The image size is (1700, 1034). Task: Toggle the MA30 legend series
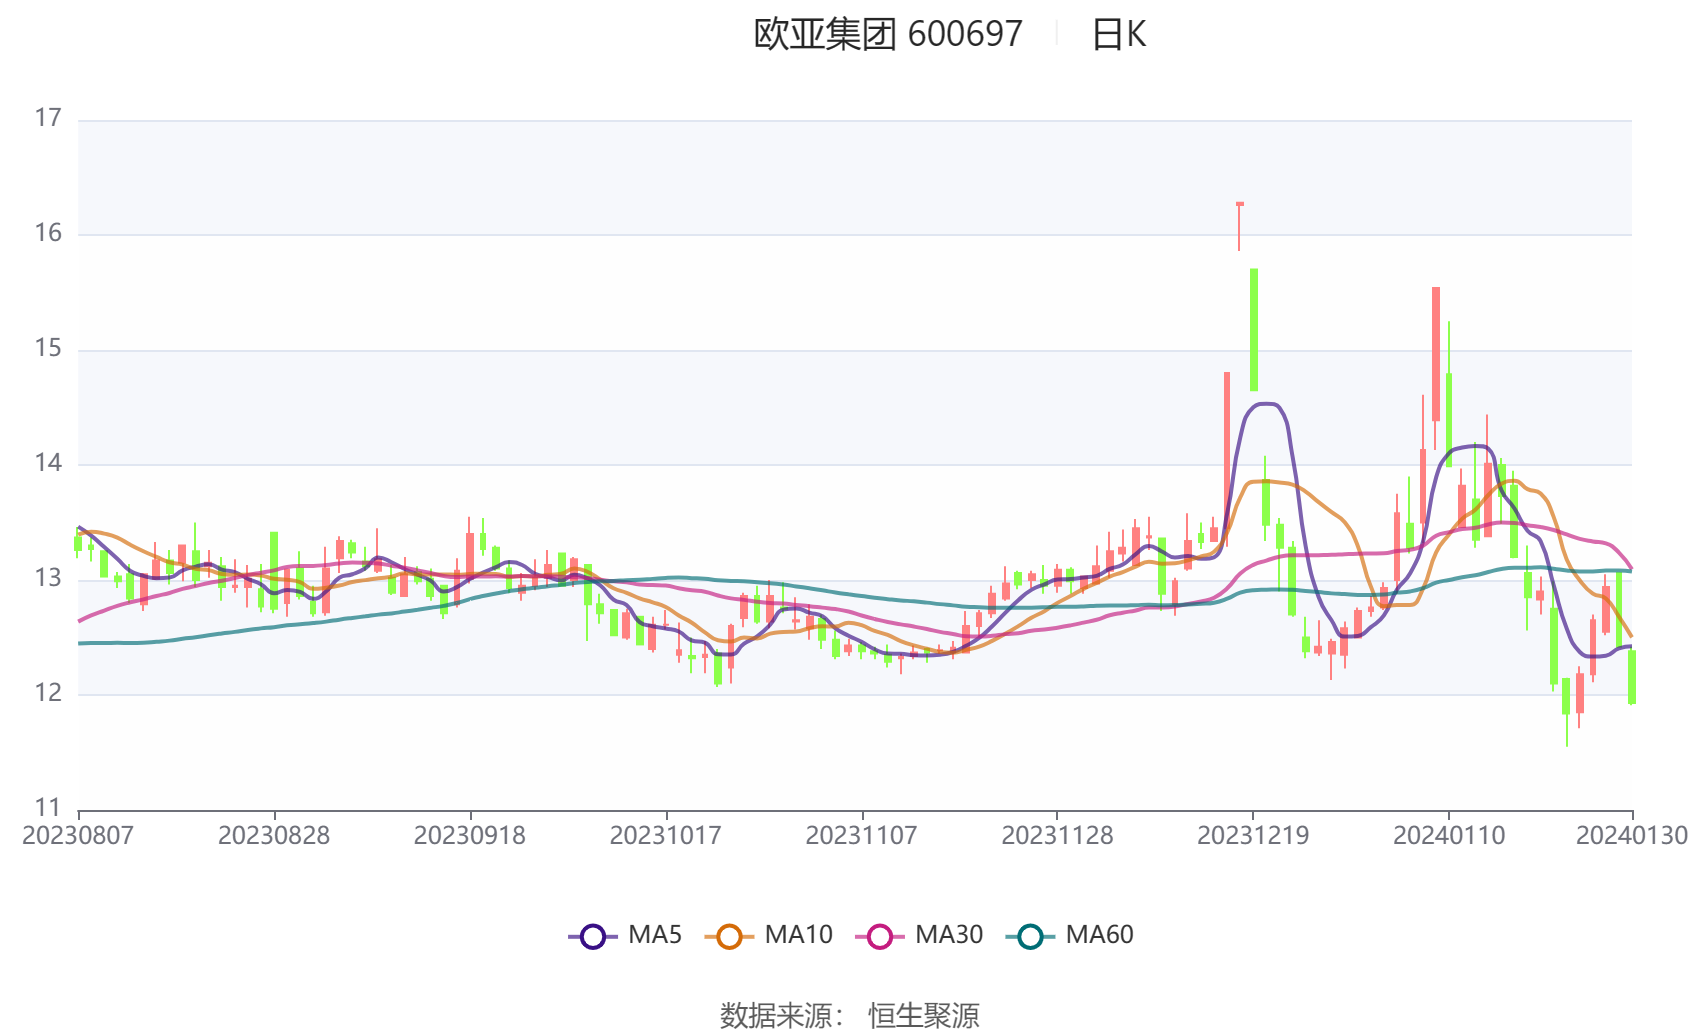pyautogui.click(x=919, y=935)
